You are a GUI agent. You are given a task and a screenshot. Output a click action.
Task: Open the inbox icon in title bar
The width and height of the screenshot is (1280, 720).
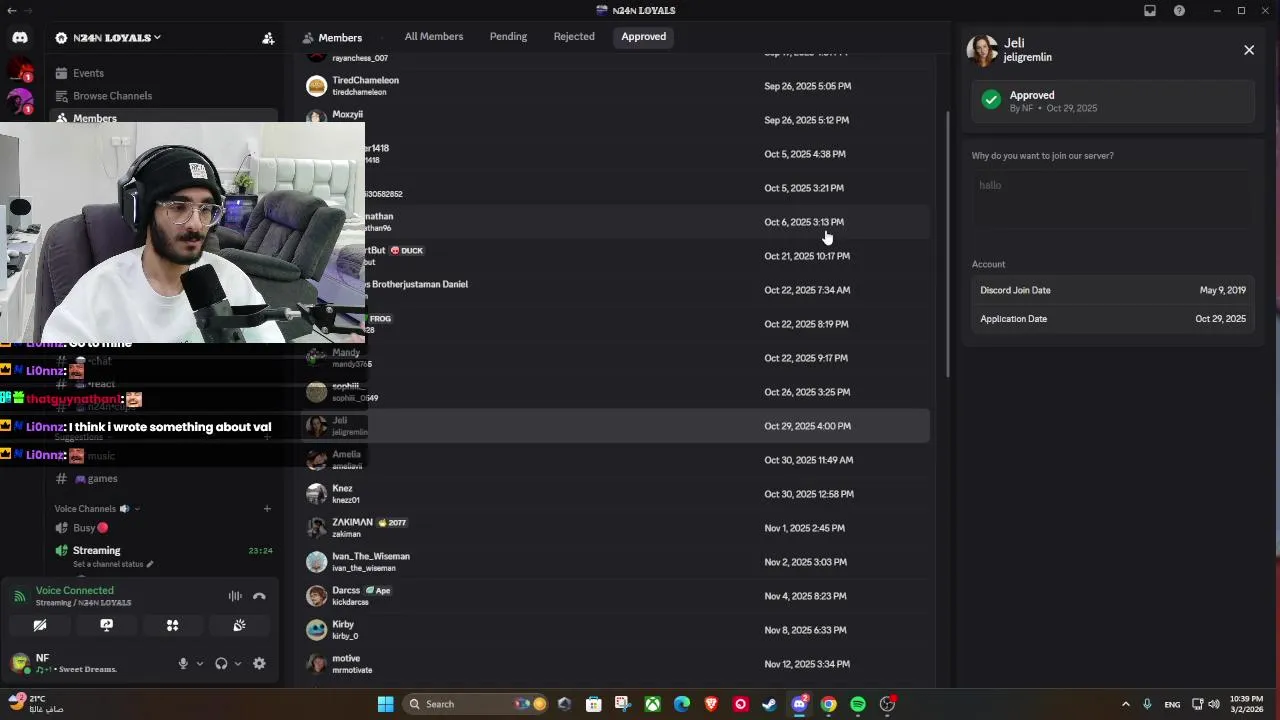click(1150, 11)
